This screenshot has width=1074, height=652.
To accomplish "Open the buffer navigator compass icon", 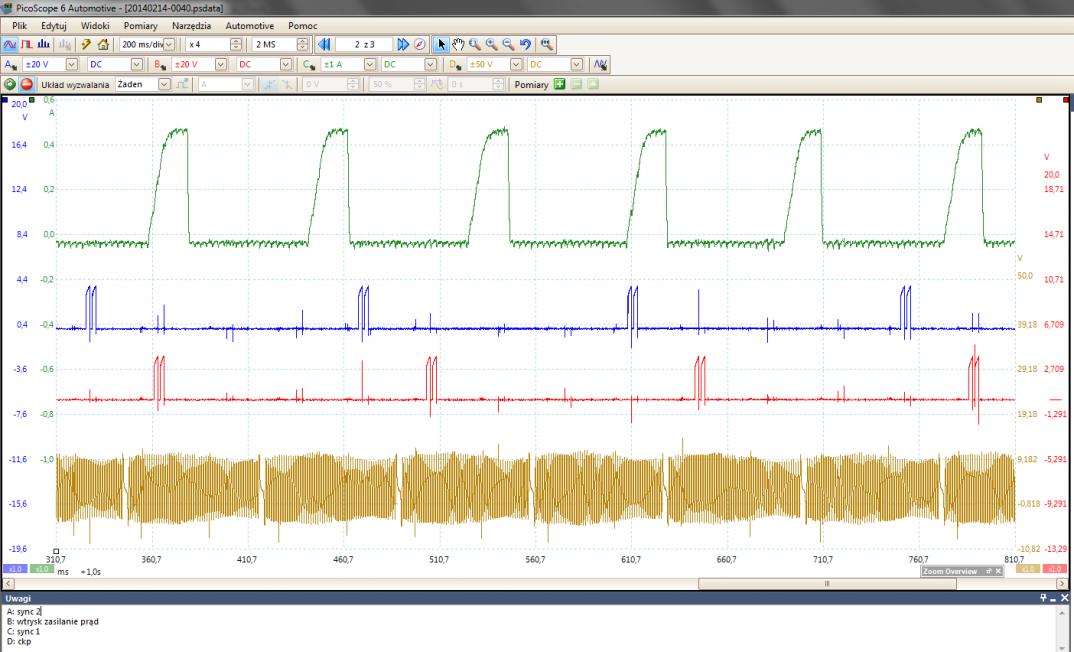I will click(x=419, y=44).
